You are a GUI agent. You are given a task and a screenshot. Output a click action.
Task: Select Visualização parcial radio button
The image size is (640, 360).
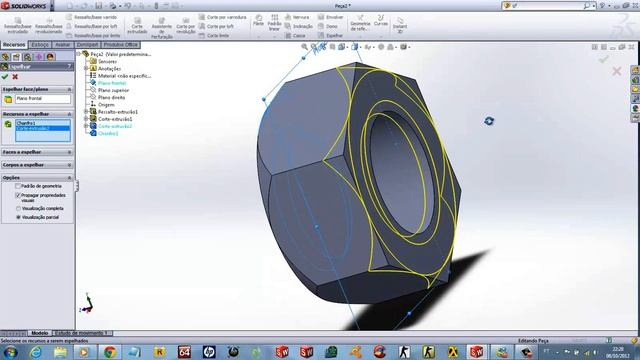(18, 218)
